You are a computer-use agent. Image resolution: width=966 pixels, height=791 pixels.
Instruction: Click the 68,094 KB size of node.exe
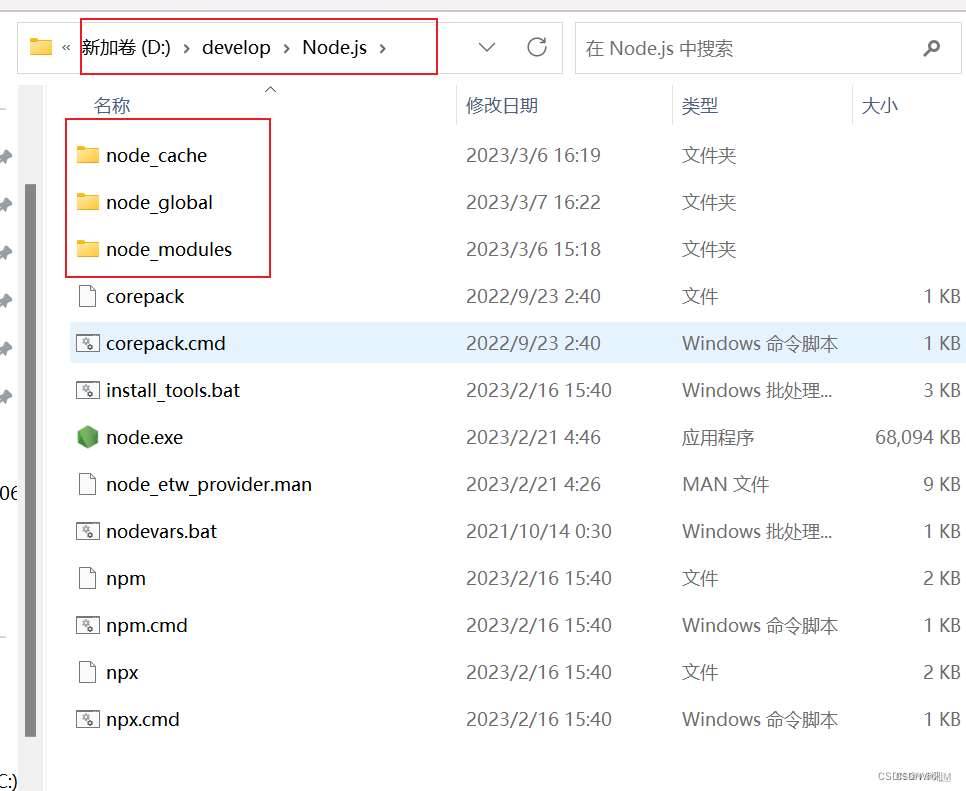coord(917,437)
